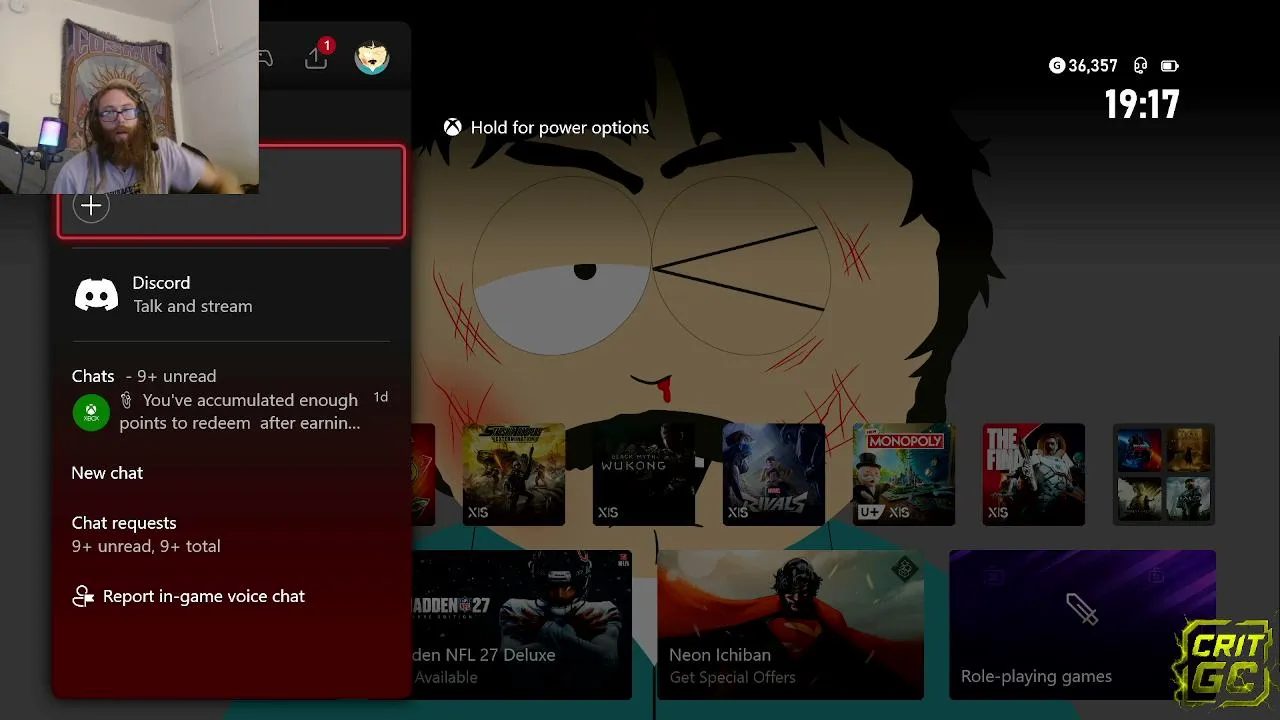Open the game group tile with four covers

[1164, 474]
